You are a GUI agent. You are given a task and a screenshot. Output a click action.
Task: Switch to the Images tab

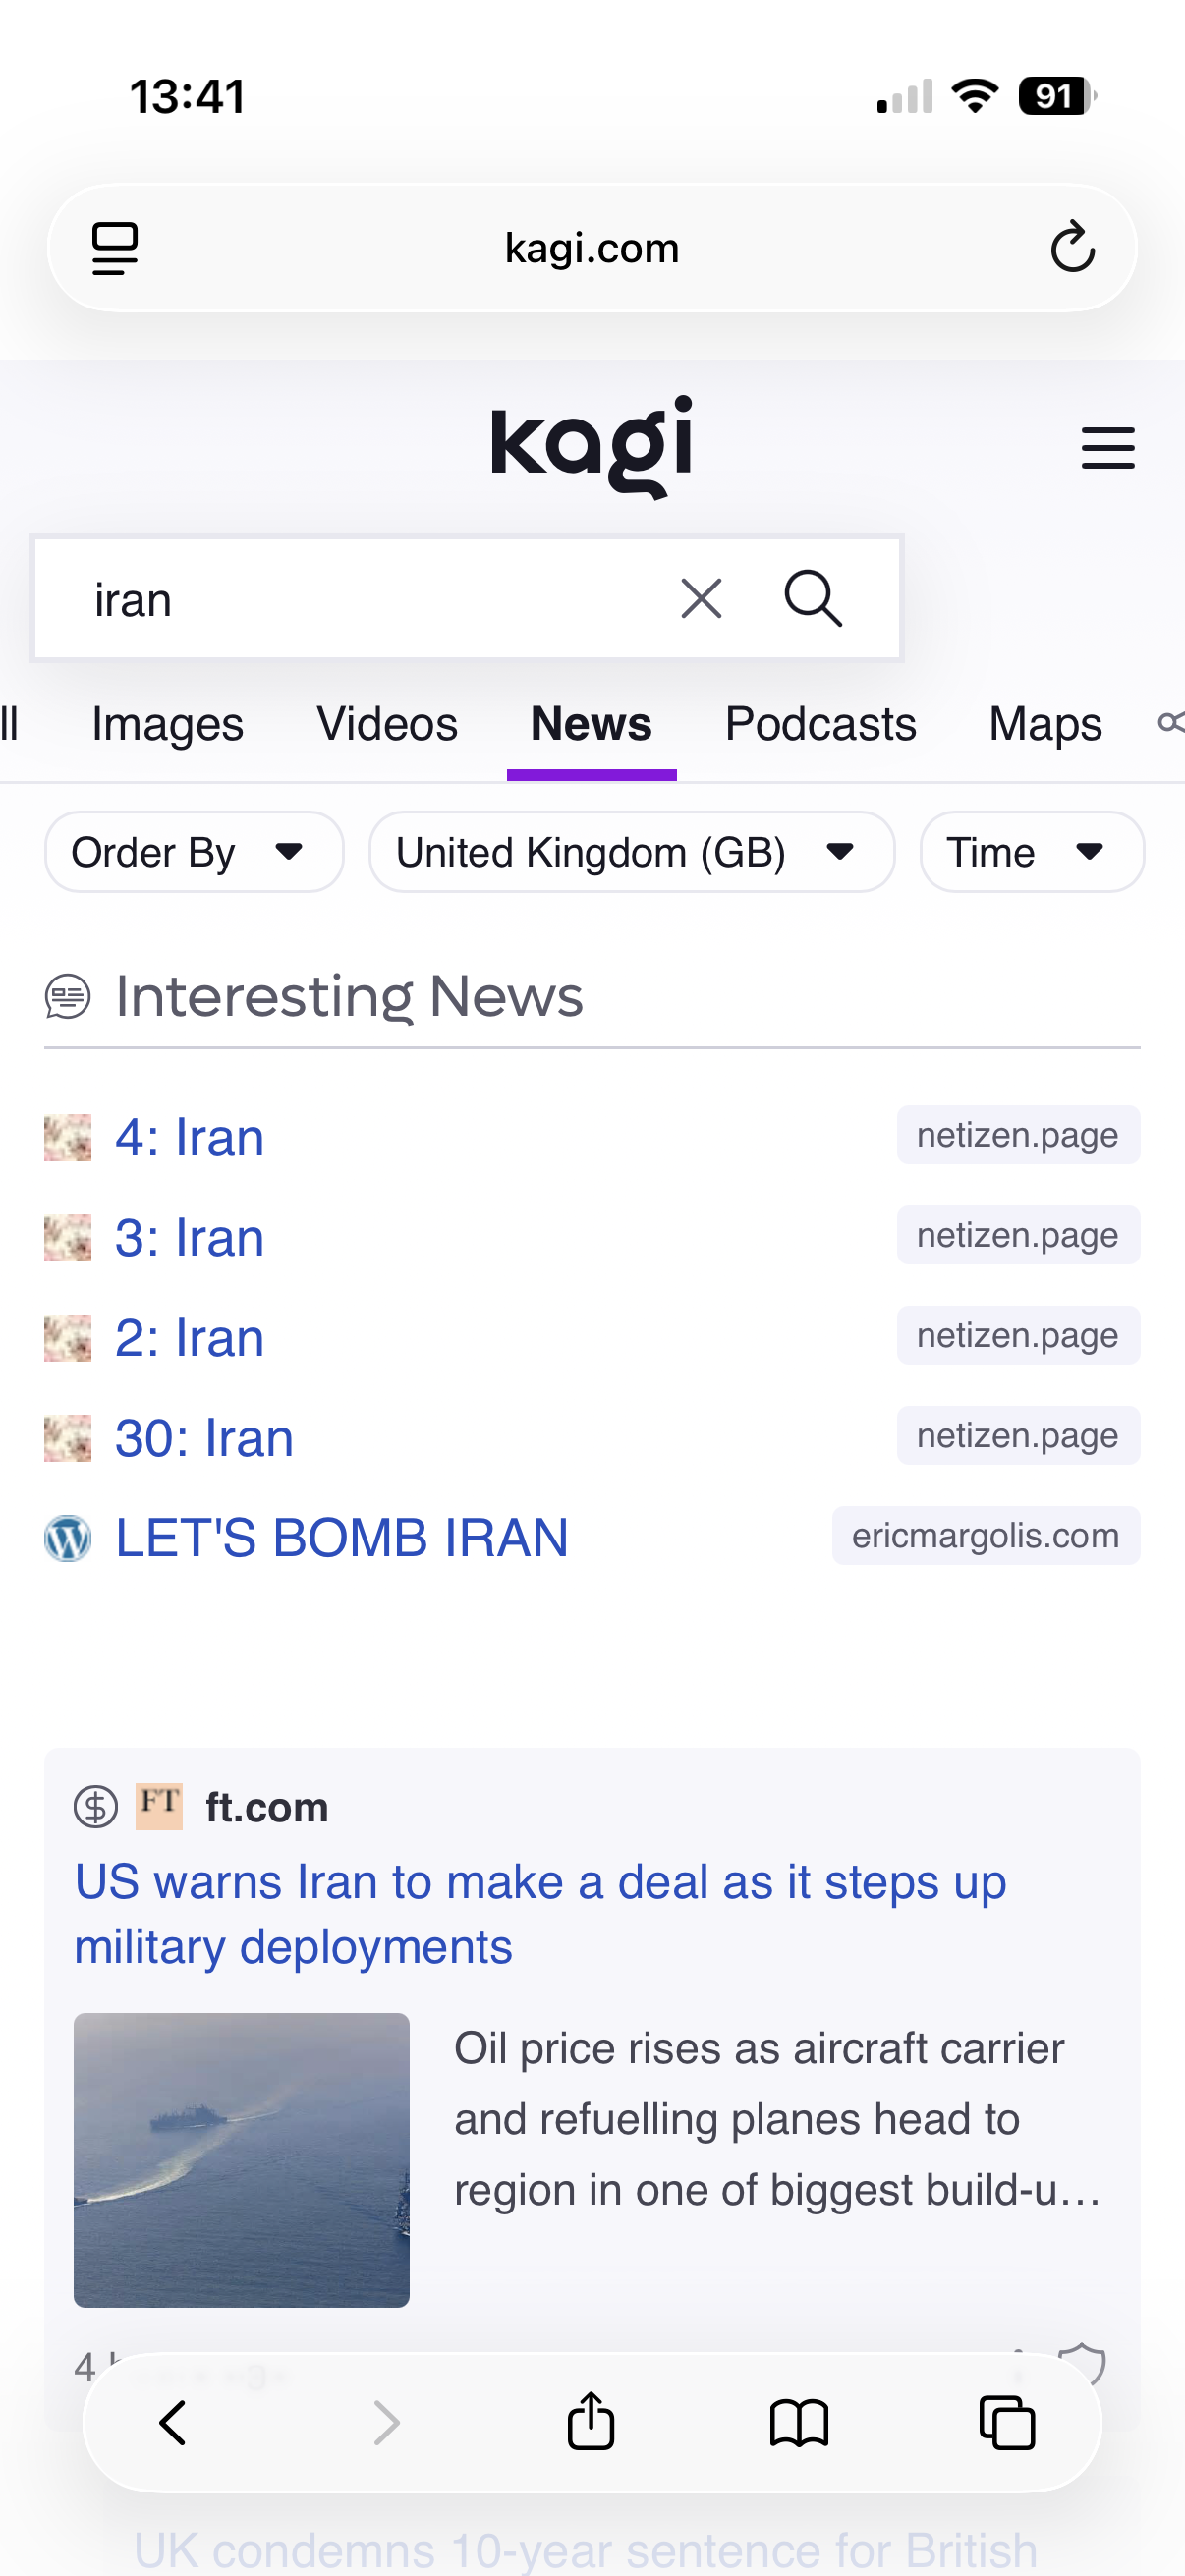(167, 724)
